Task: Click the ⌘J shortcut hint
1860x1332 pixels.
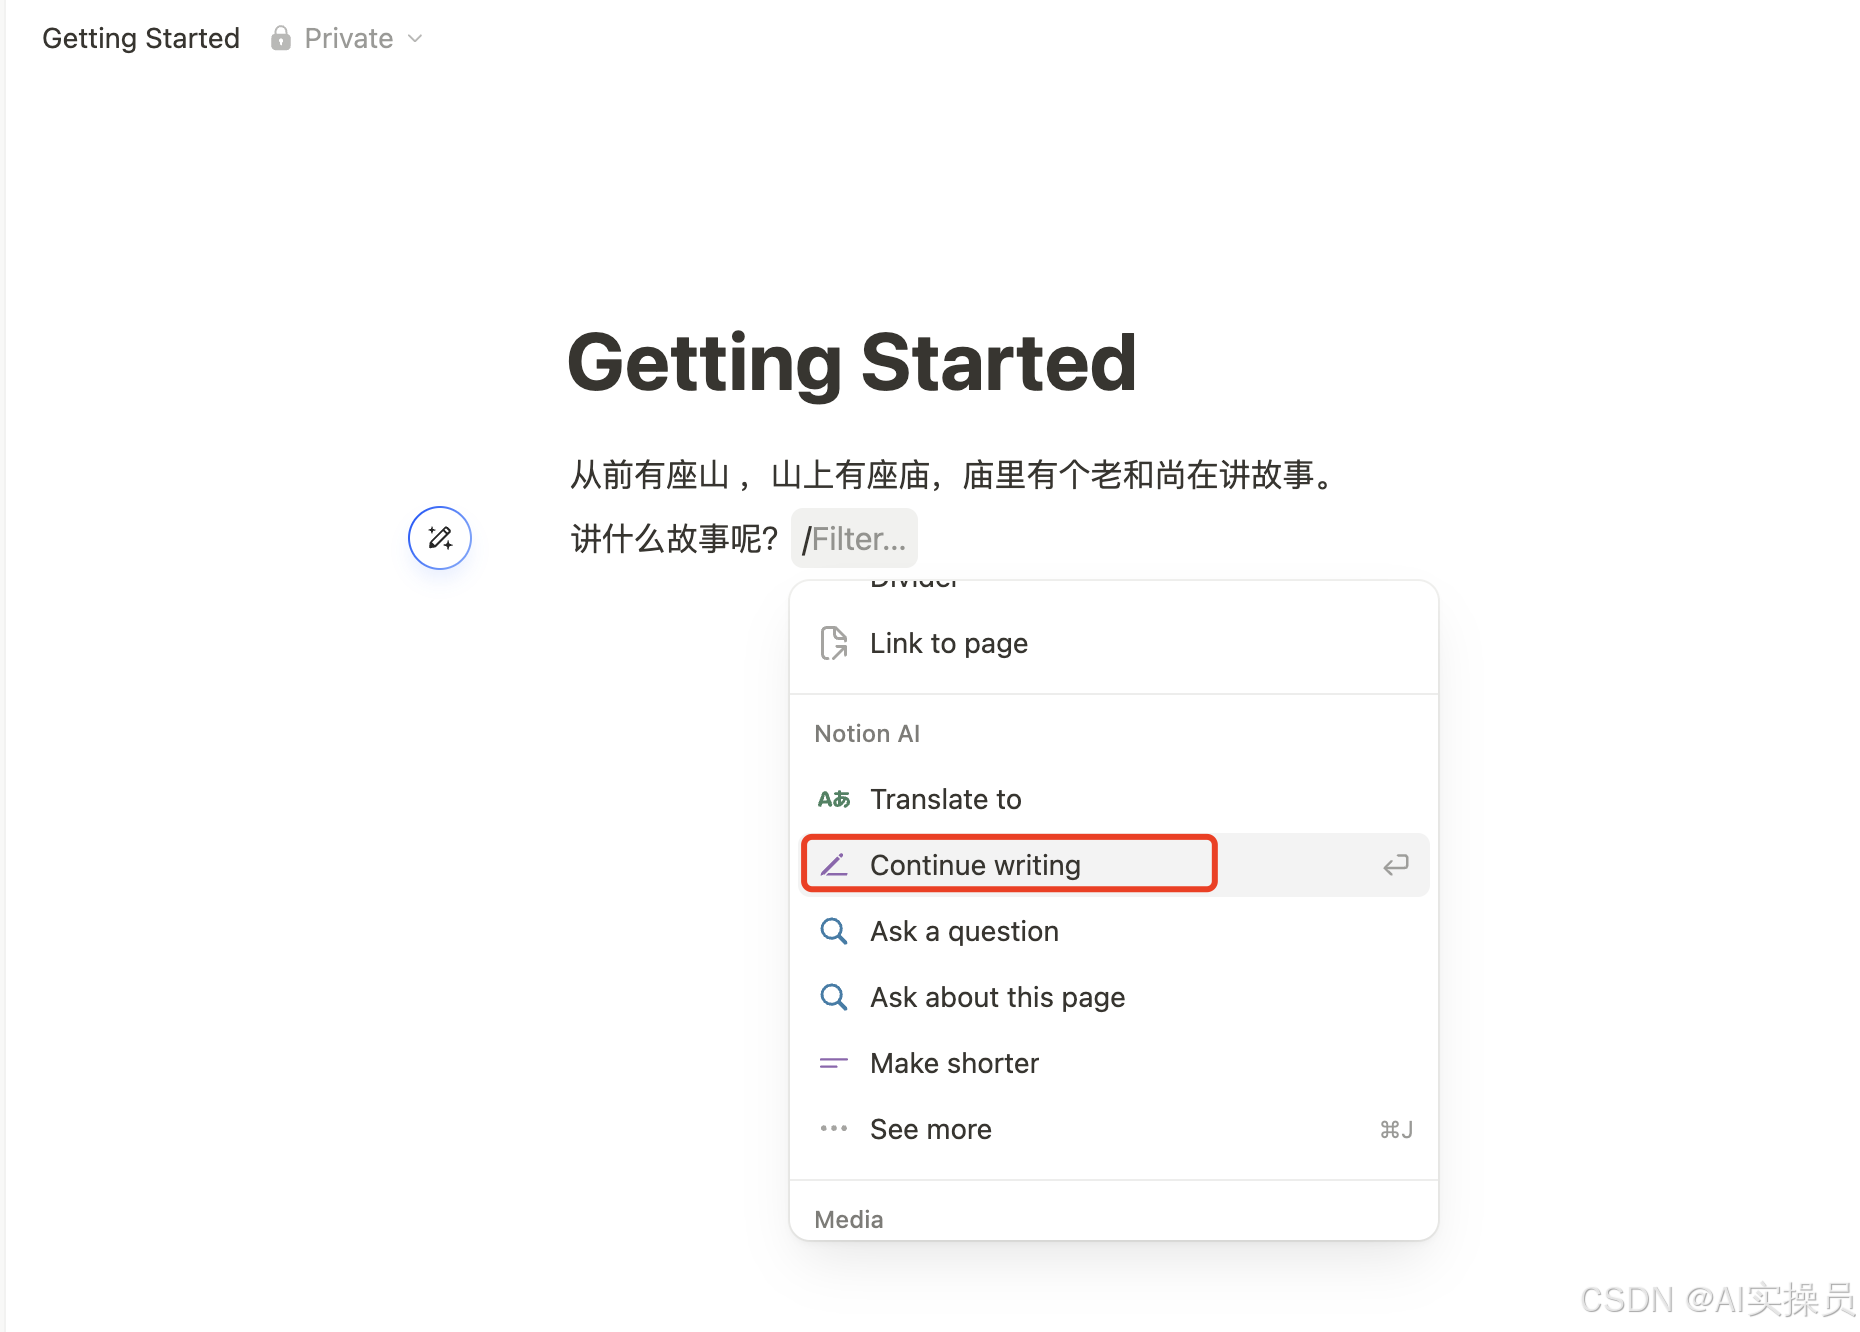Action: click(1396, 1130)
